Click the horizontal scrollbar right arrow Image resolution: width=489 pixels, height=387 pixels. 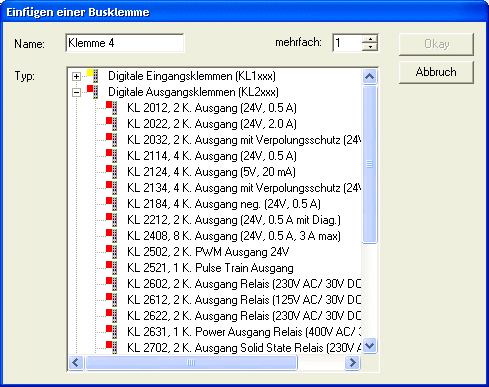[x=353, y=362]
